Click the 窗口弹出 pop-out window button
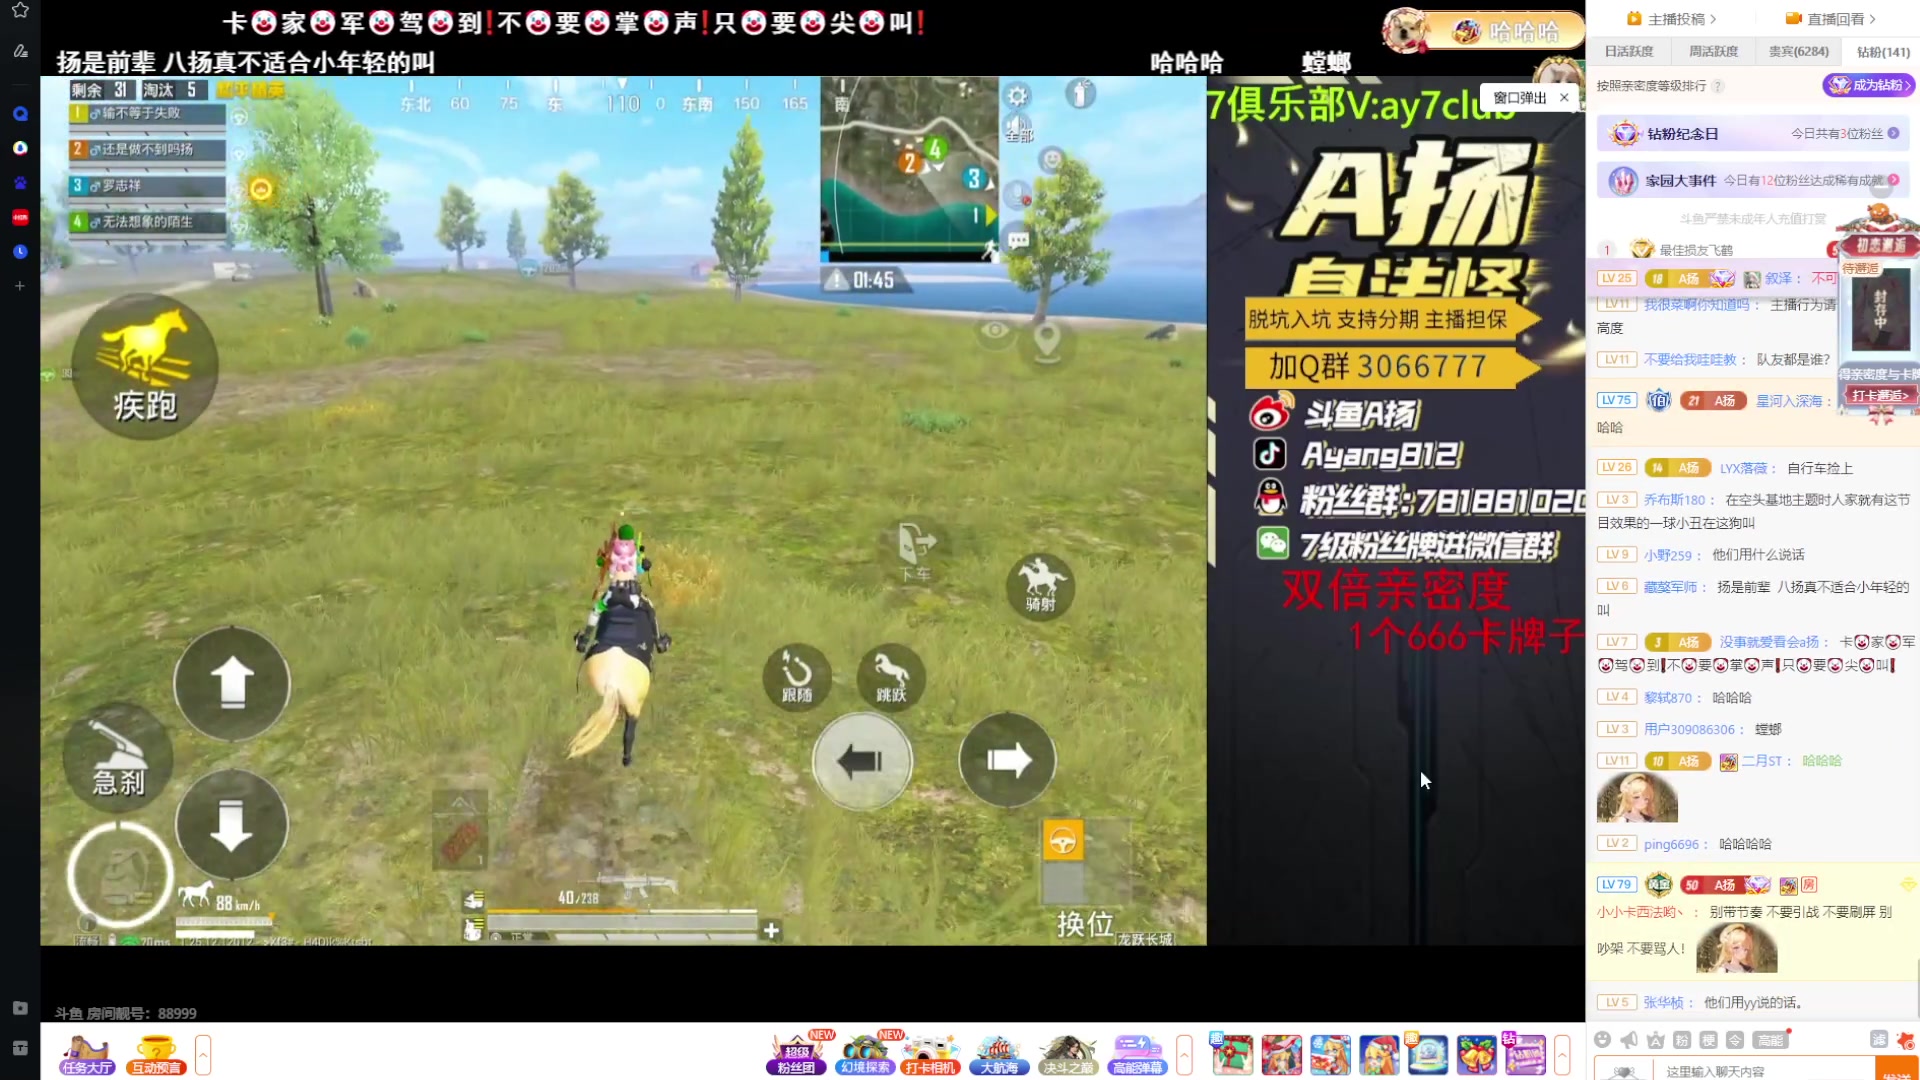This screenshot has width=1920, height=1080. 1520,97
